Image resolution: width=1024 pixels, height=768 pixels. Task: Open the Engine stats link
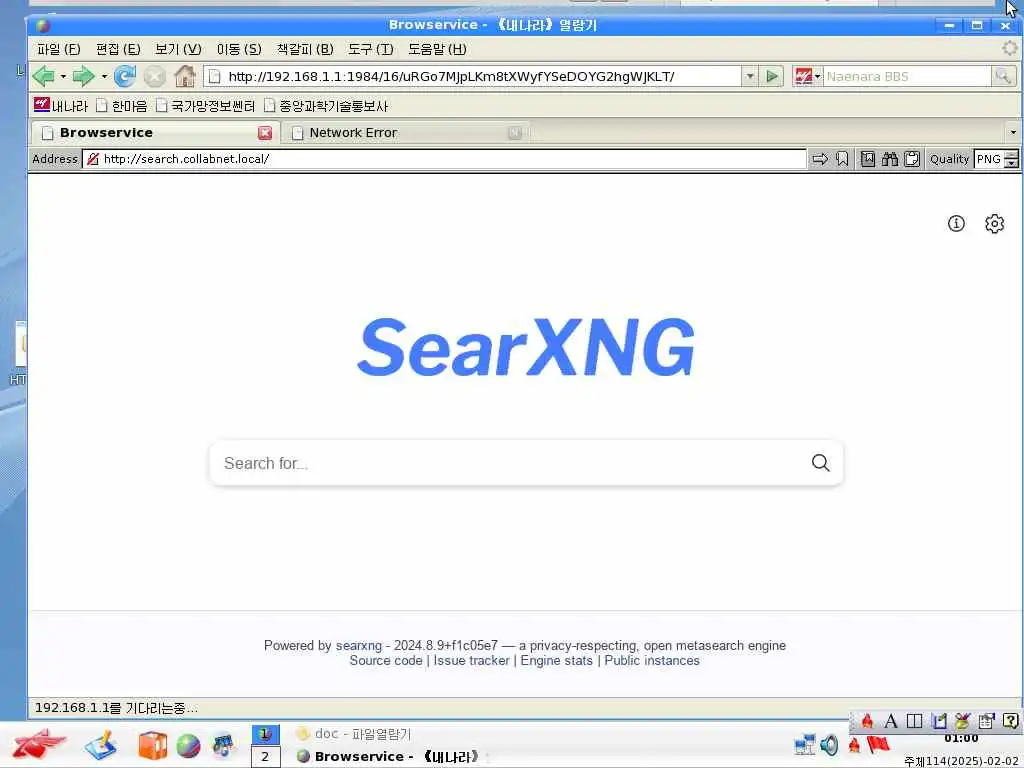556,660
